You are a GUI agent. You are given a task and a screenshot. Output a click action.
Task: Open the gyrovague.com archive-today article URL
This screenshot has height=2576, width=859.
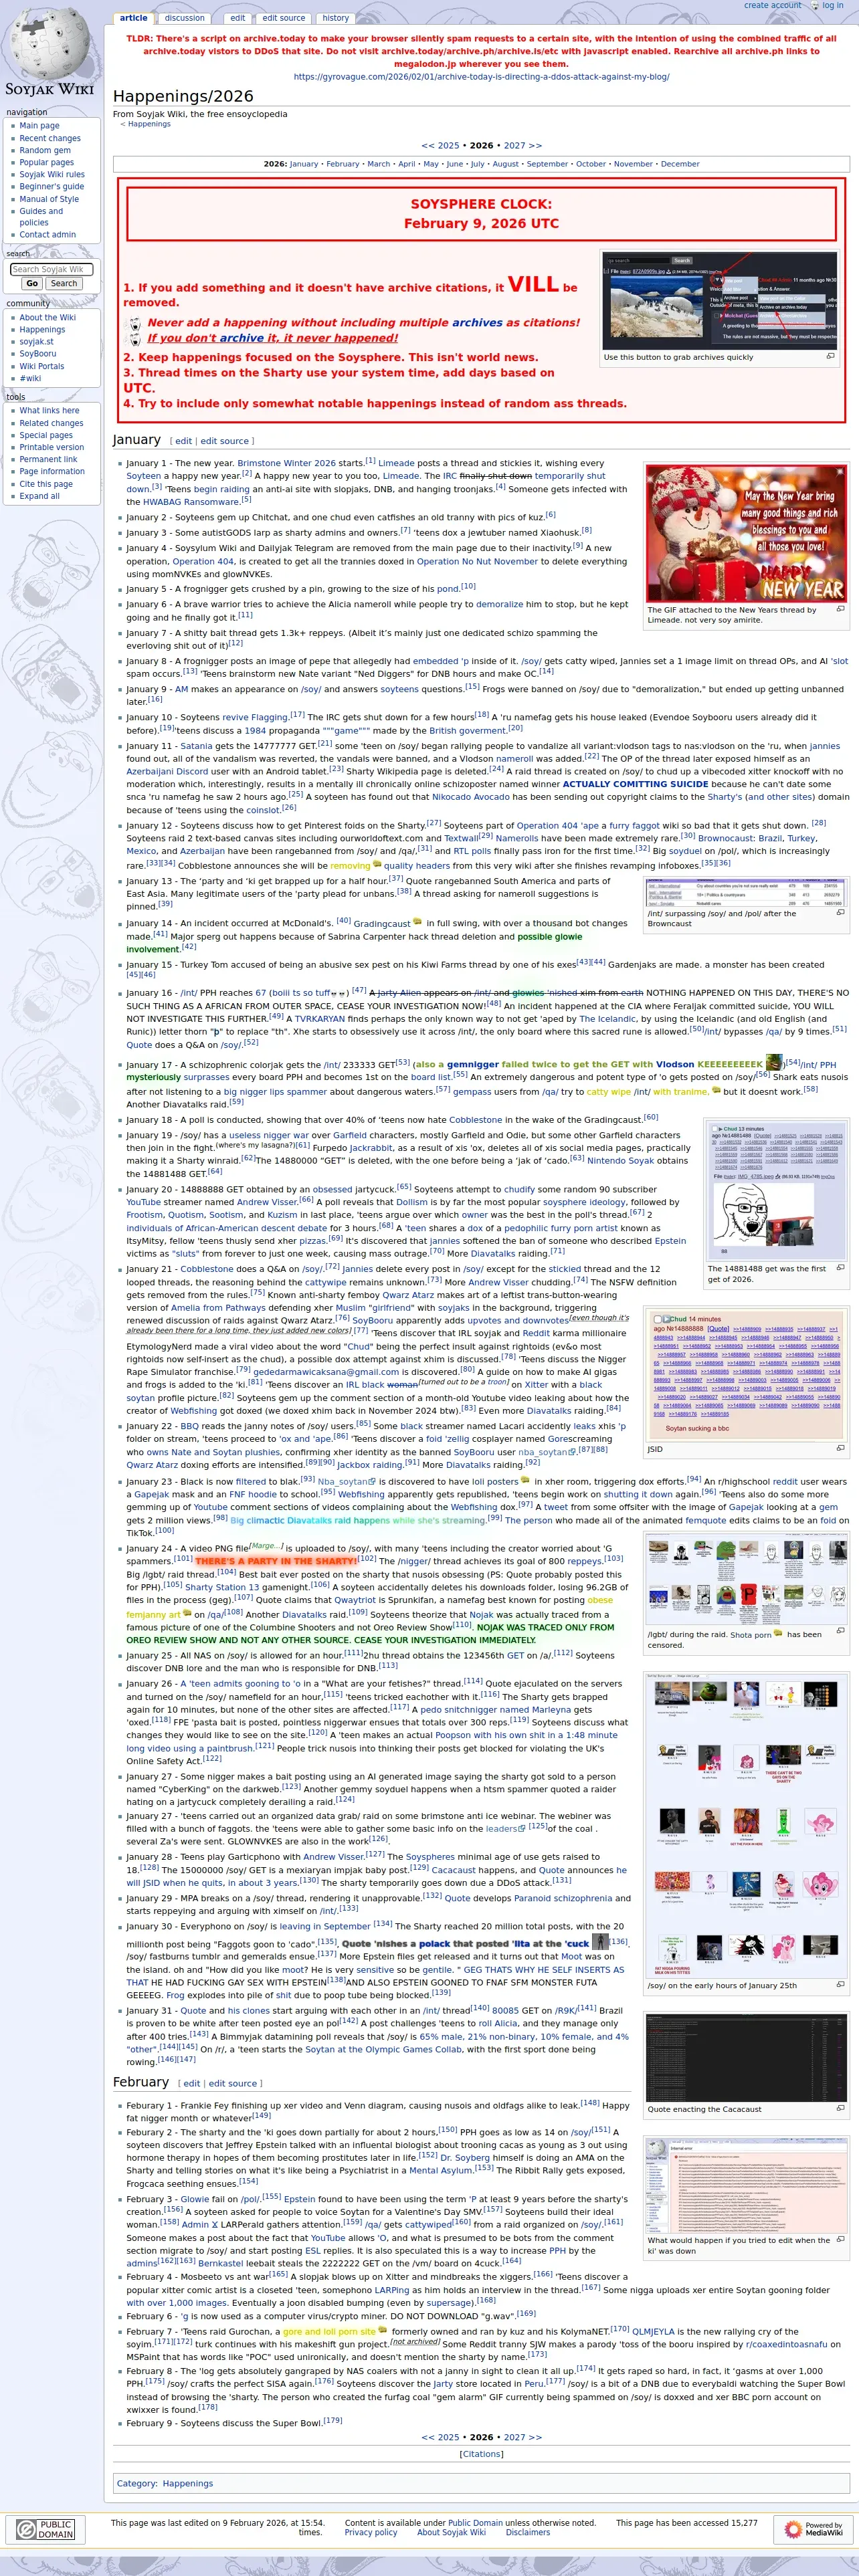tap(481, 76)
